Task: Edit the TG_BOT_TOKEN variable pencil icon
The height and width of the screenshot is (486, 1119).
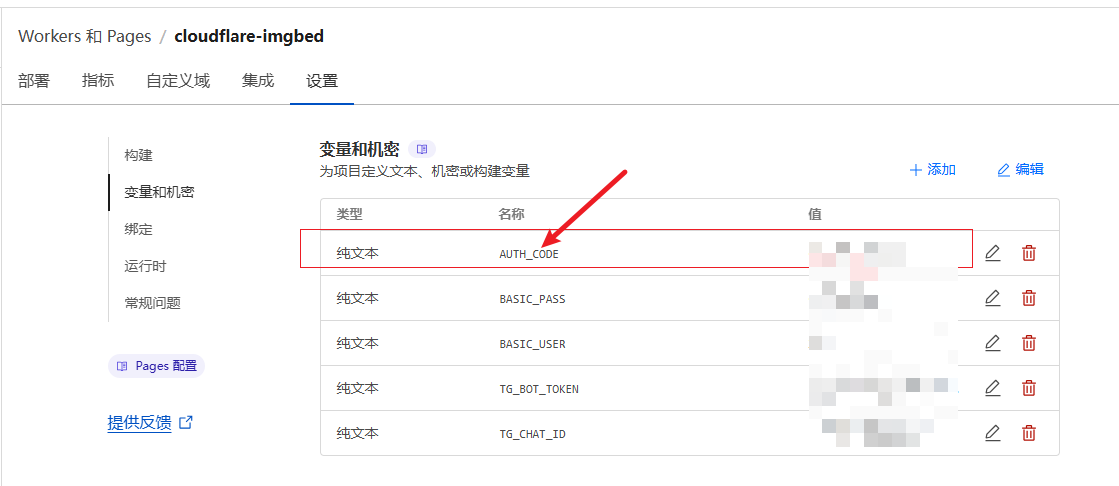Action: [992, 388]
